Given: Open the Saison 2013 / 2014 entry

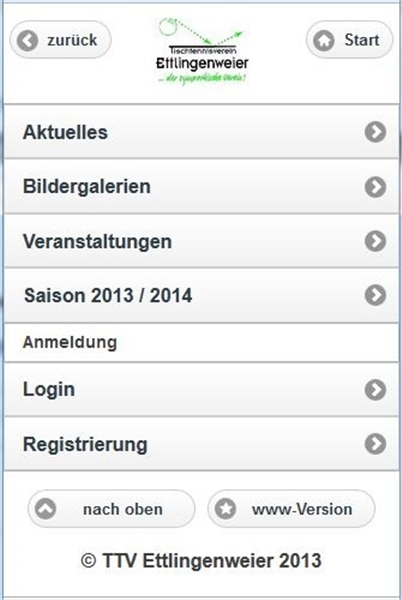Looking at the screenshot, I should click(x=201, y=295).
